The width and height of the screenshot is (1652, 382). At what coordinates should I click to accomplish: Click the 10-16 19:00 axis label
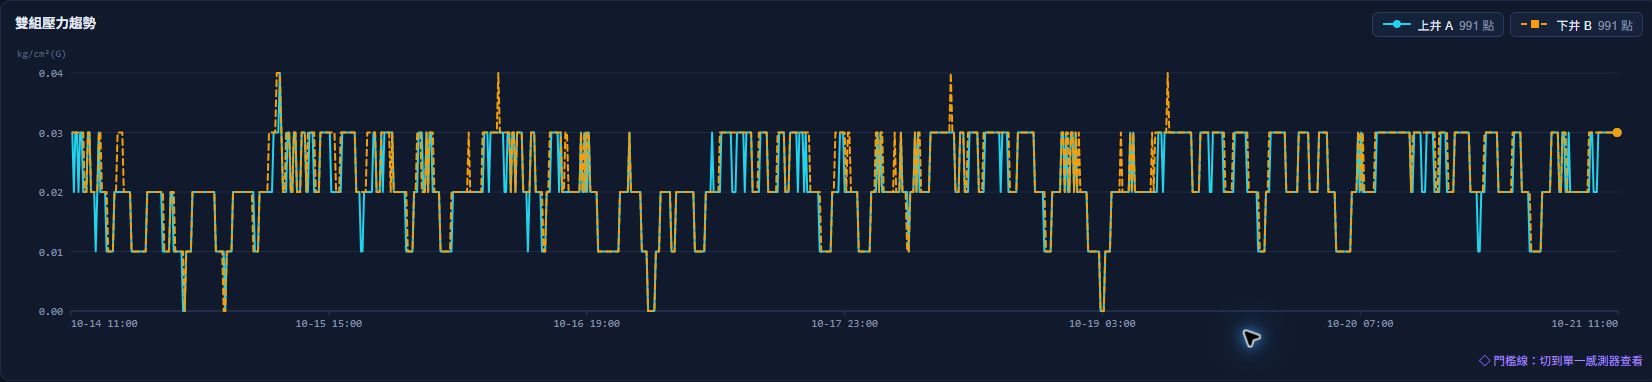[587, 324]
